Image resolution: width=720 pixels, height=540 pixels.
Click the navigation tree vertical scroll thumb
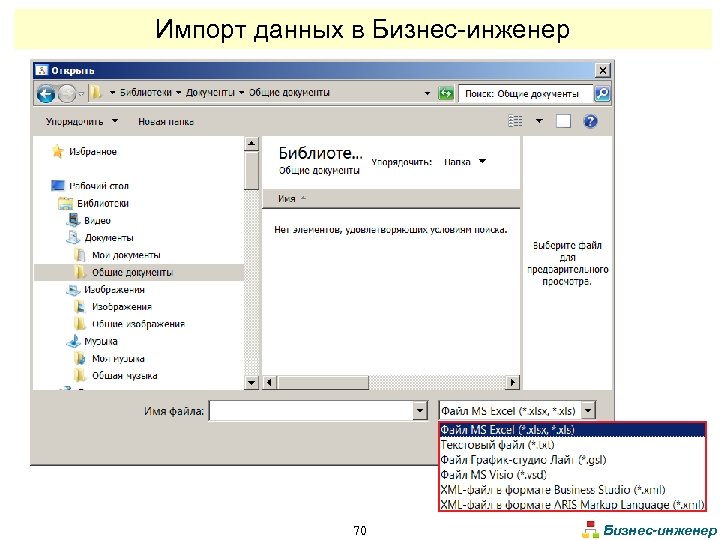251,170
